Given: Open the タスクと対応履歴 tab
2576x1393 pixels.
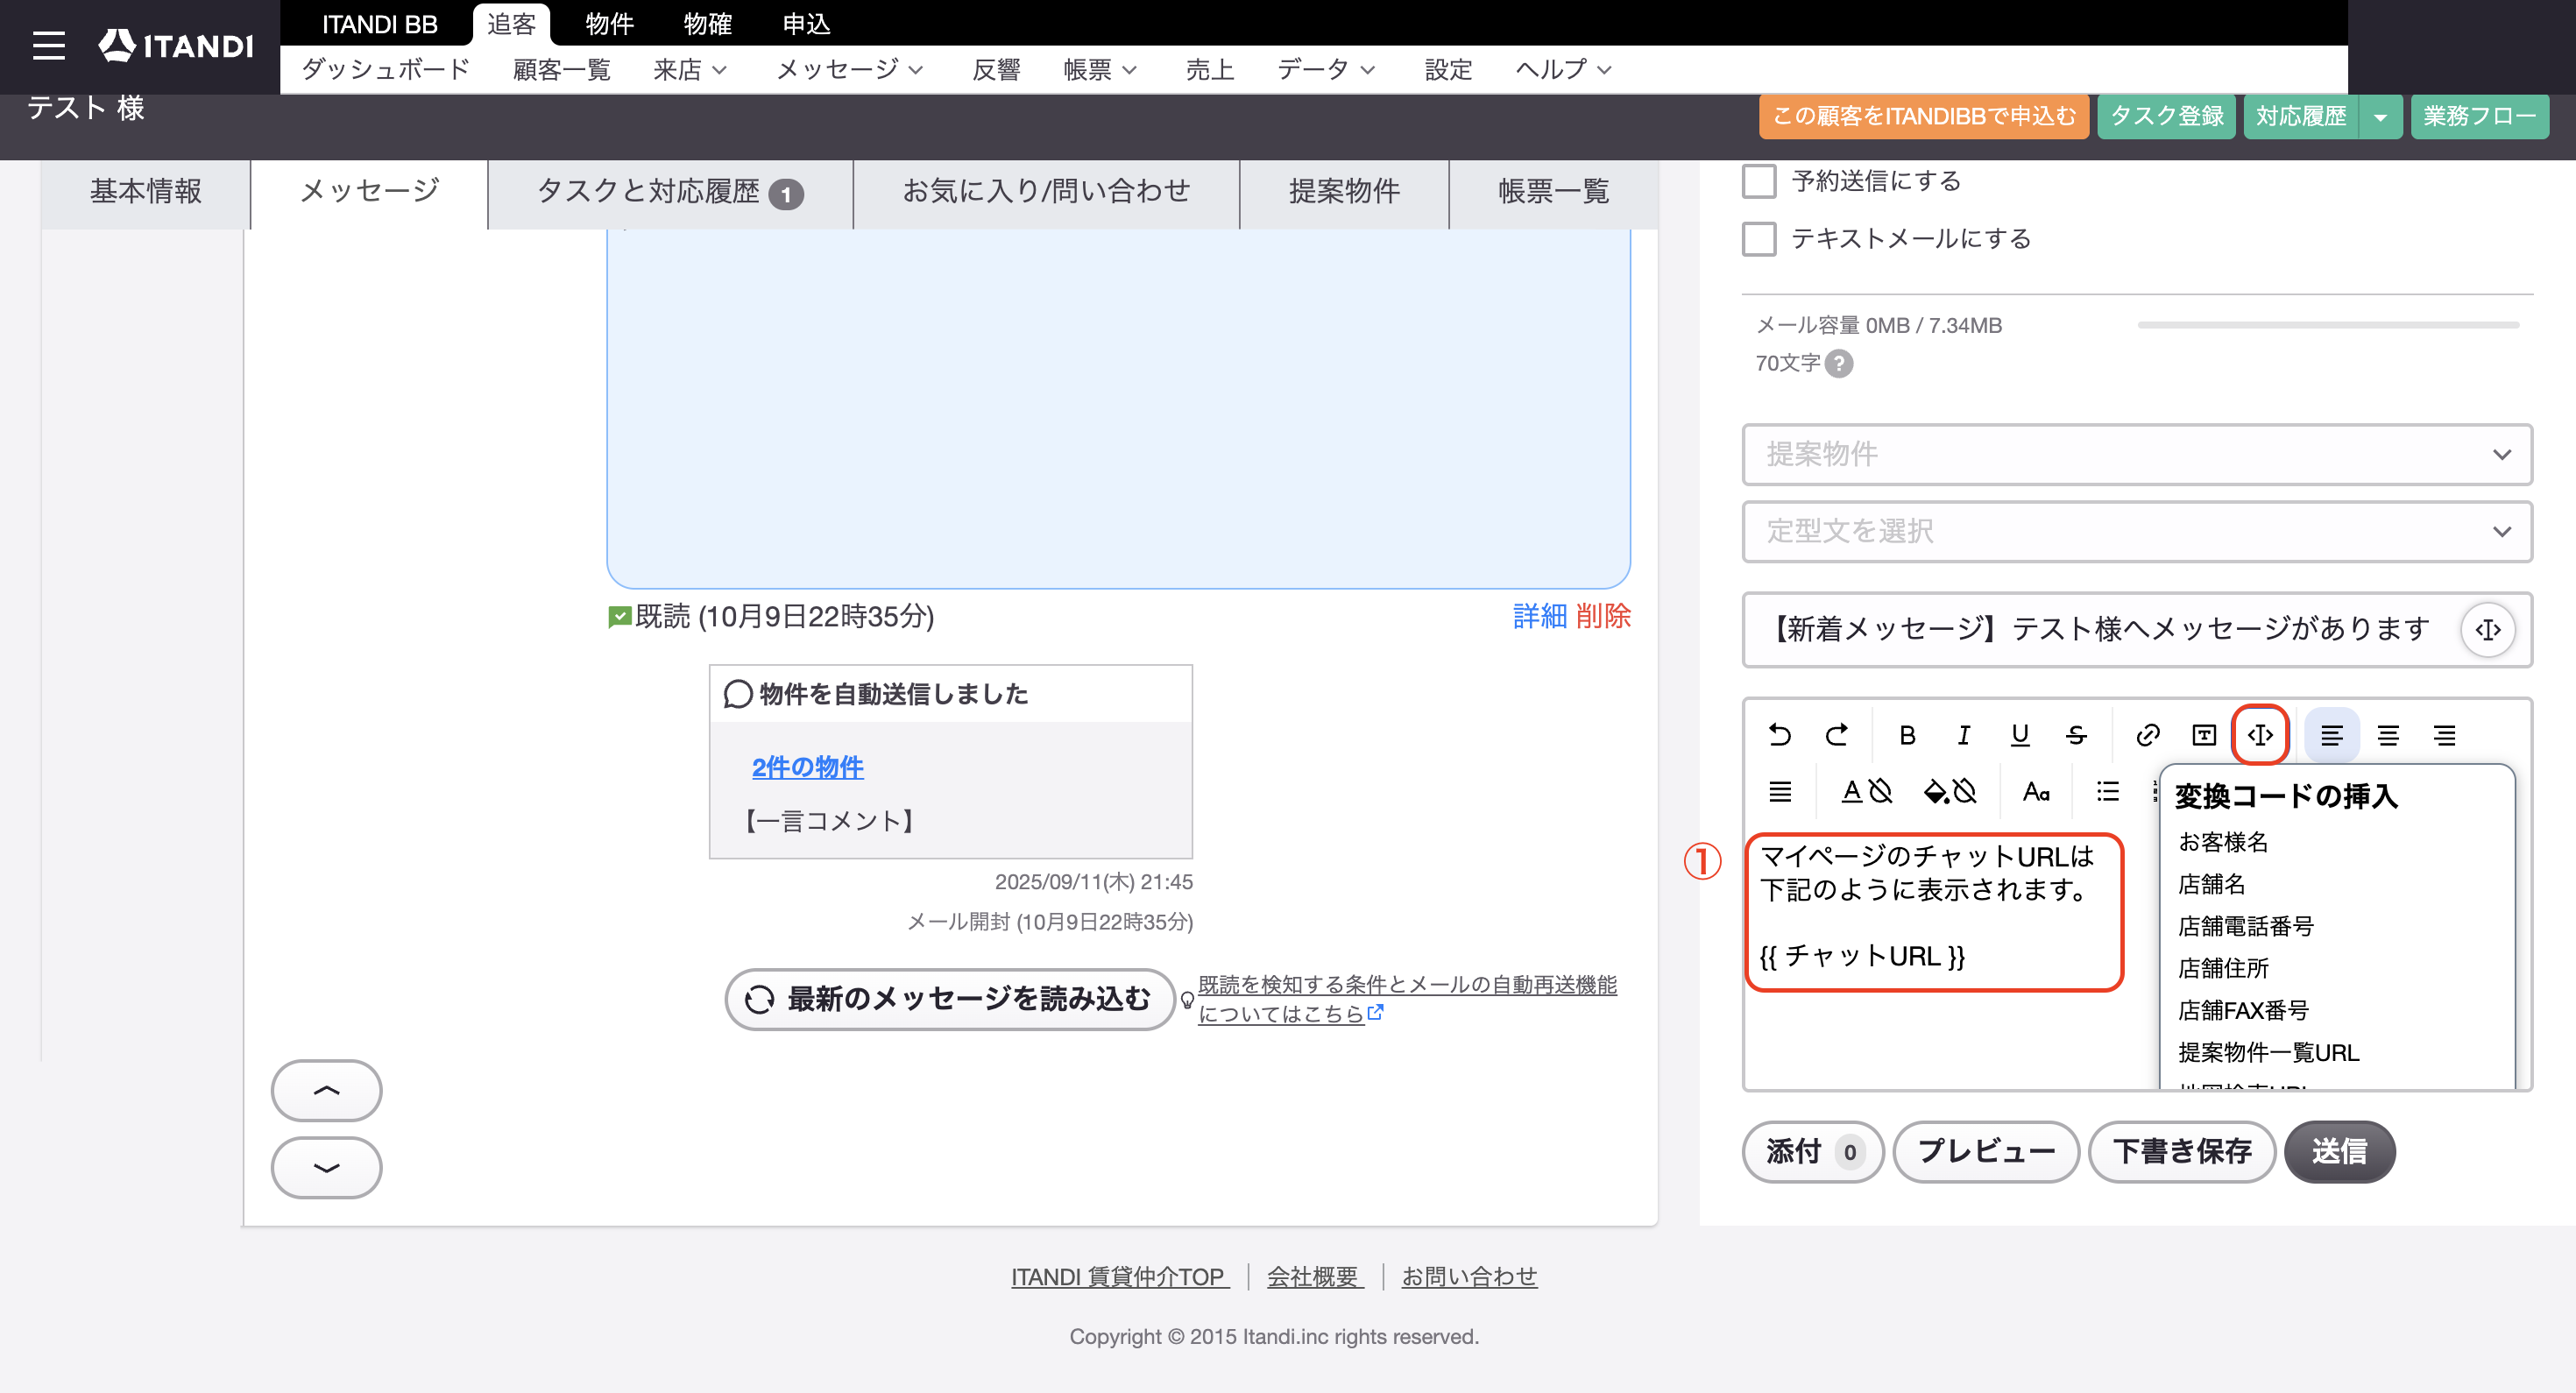Looking at the screenshot, I should point(670,192).
